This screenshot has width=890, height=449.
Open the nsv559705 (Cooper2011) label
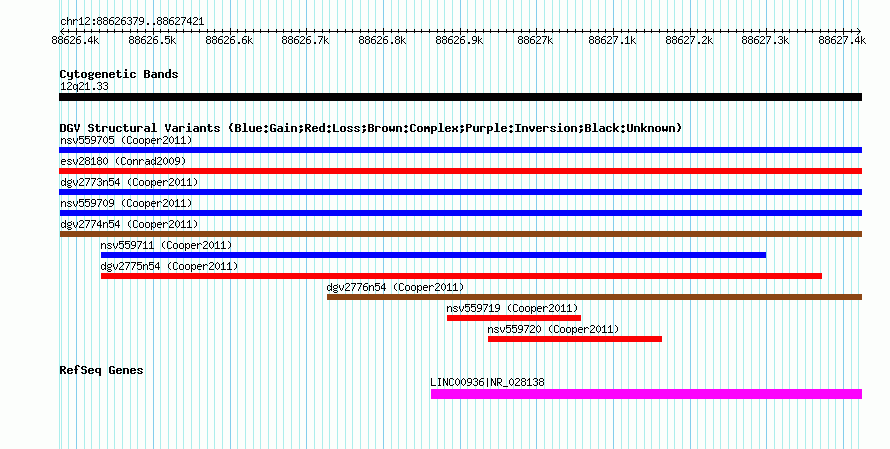click(126, 140)
